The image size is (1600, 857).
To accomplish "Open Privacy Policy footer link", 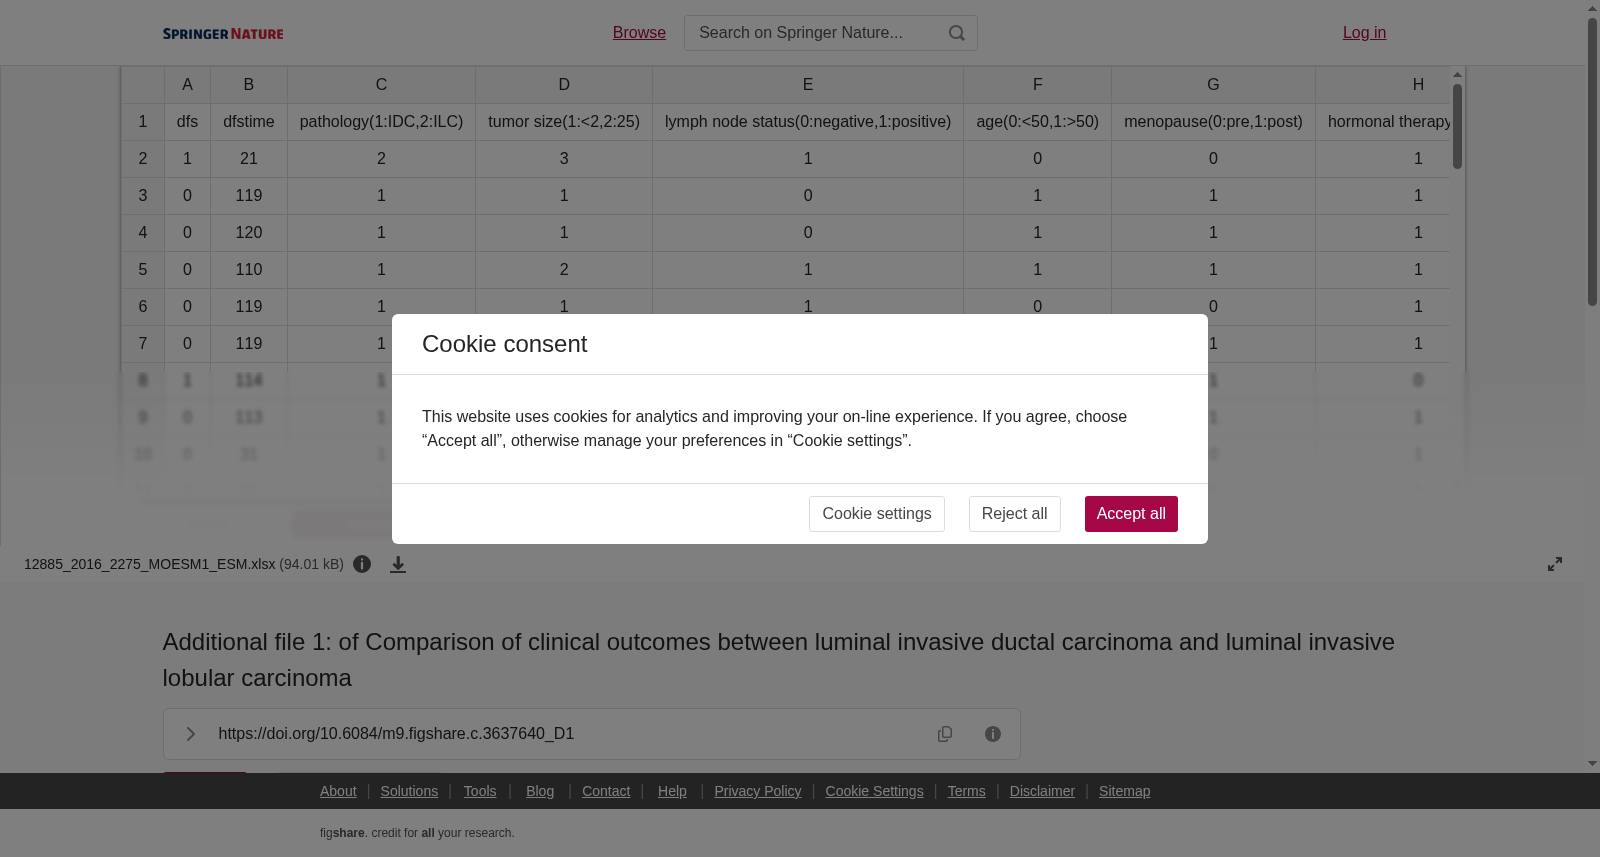I will pos(758,791).
